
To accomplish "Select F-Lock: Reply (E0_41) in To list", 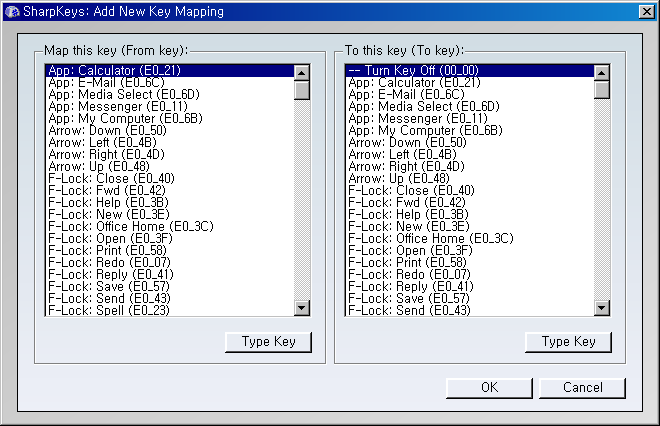I will [469, 286].
